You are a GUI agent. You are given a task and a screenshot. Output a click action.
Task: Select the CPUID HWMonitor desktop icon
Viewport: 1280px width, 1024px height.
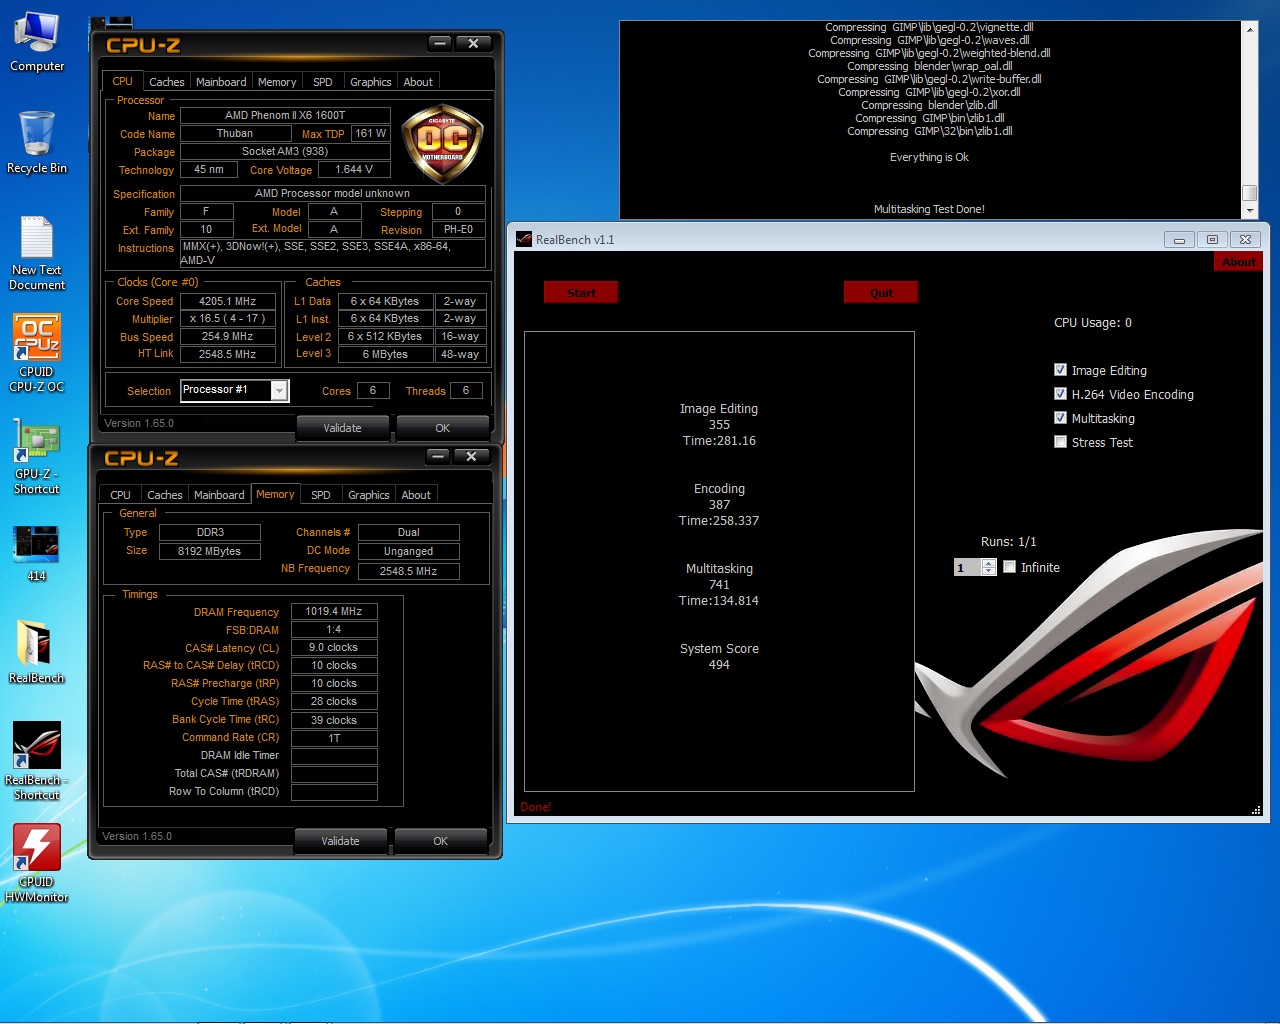(x=37, y=863)
